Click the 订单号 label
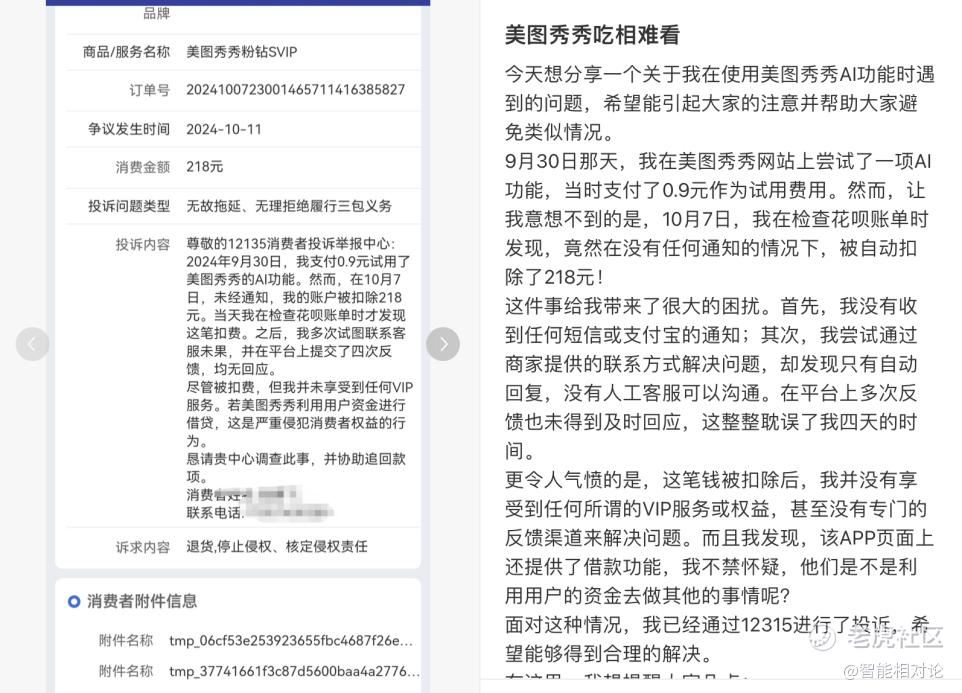962x693 pixels. [150, 90]
